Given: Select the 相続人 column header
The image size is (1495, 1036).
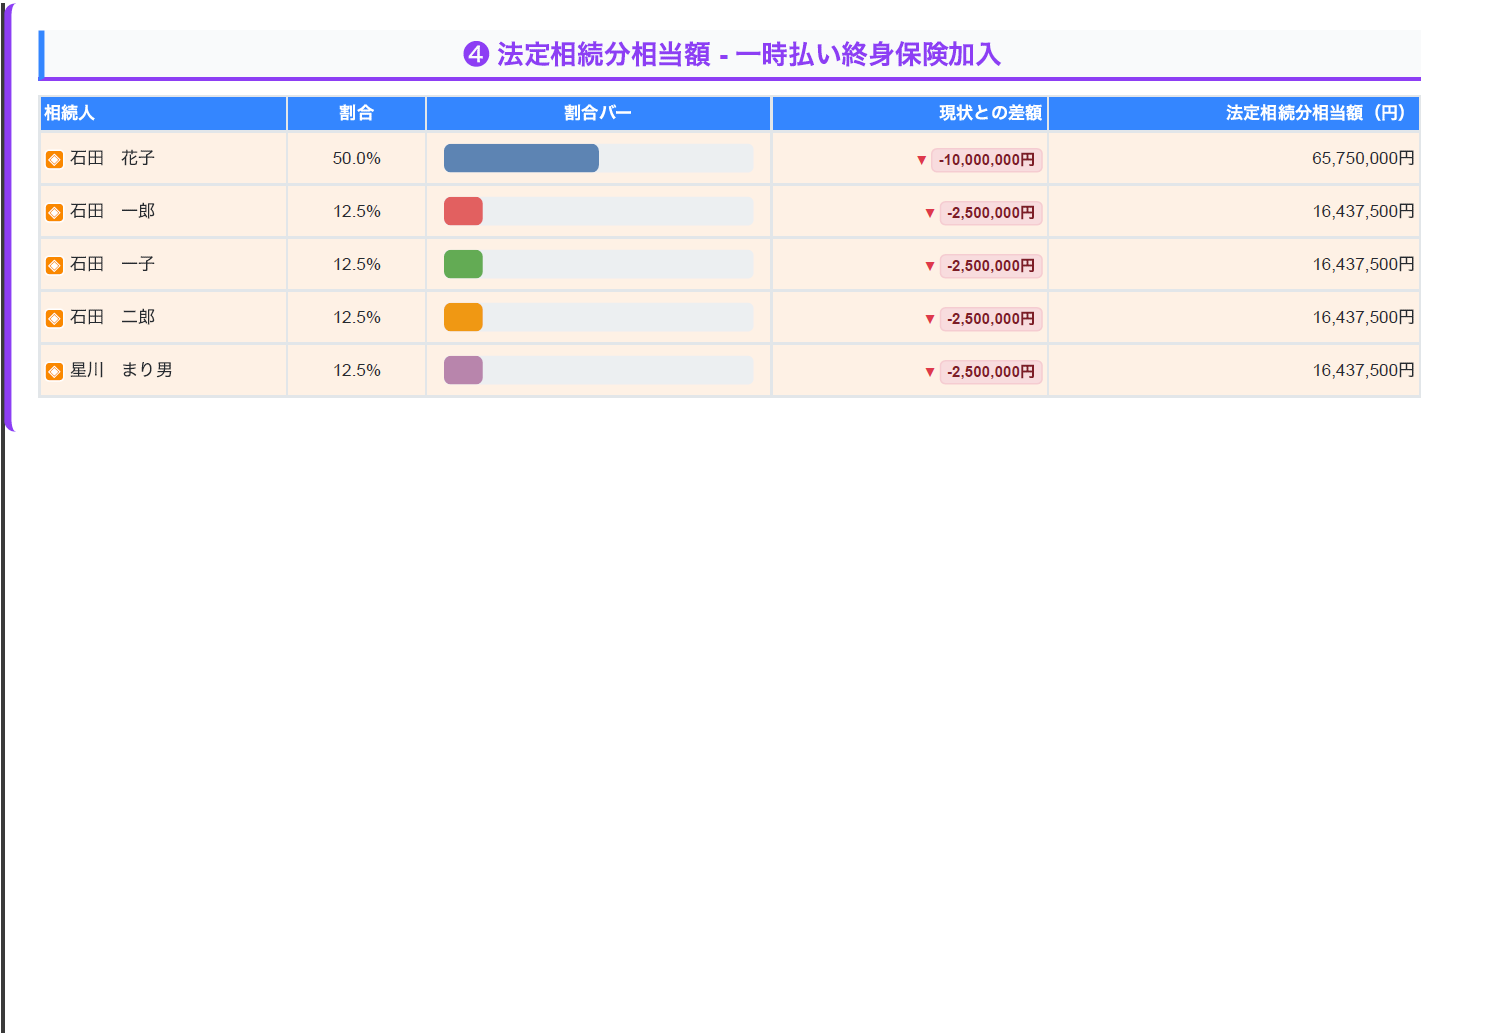Looking at the screenshot, I should [x=163, y=113].
